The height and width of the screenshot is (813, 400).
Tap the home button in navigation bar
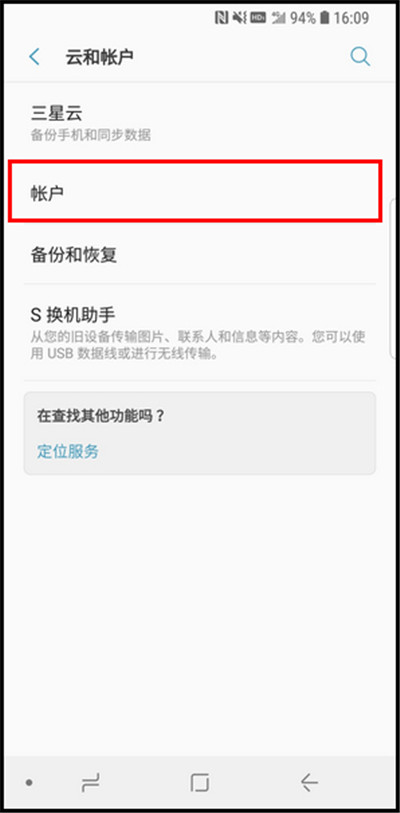199,782
